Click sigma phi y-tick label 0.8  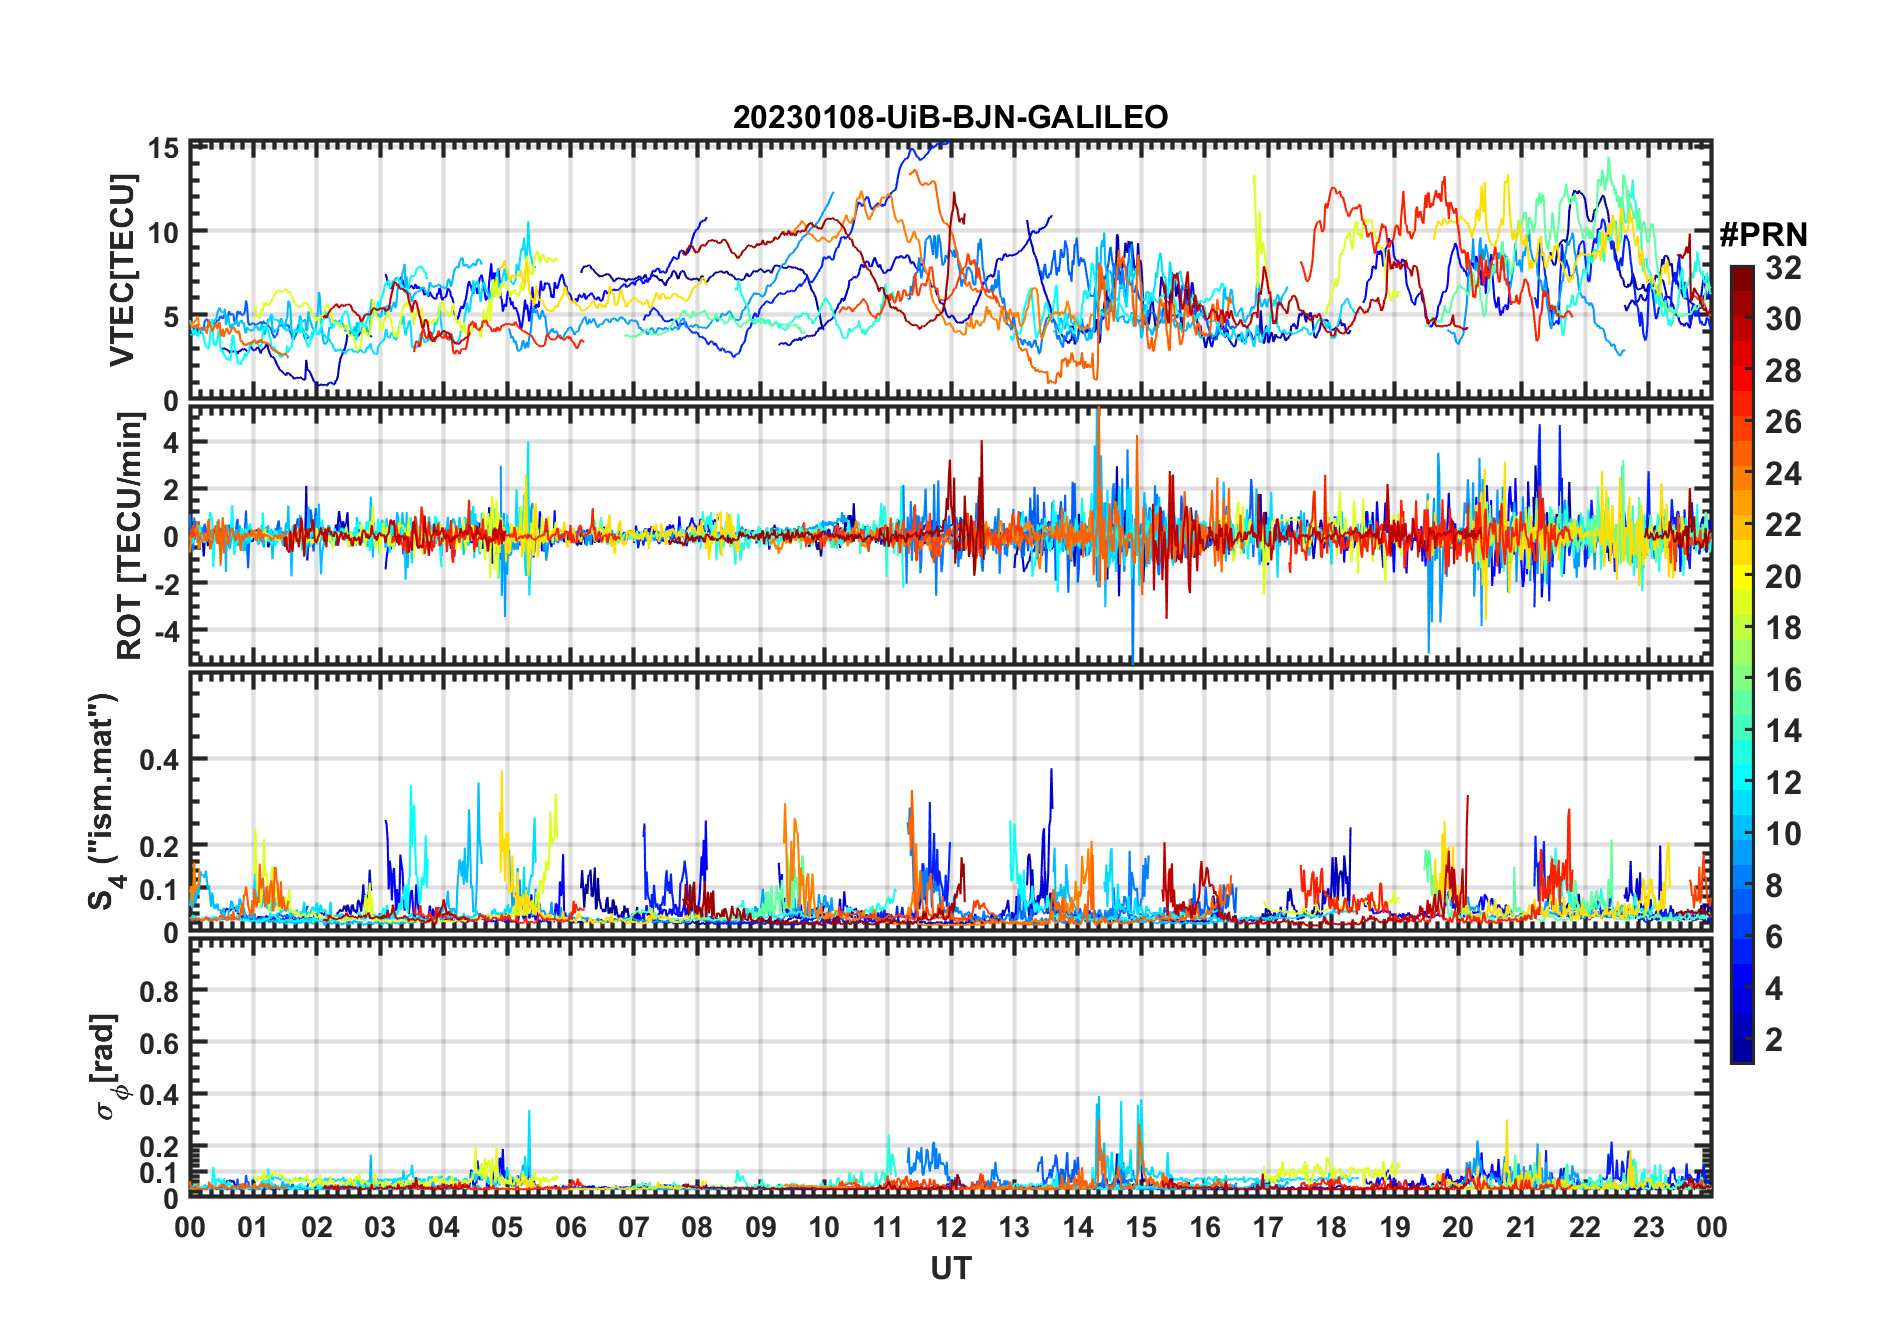pyautogui.click(x=159, y=992)
